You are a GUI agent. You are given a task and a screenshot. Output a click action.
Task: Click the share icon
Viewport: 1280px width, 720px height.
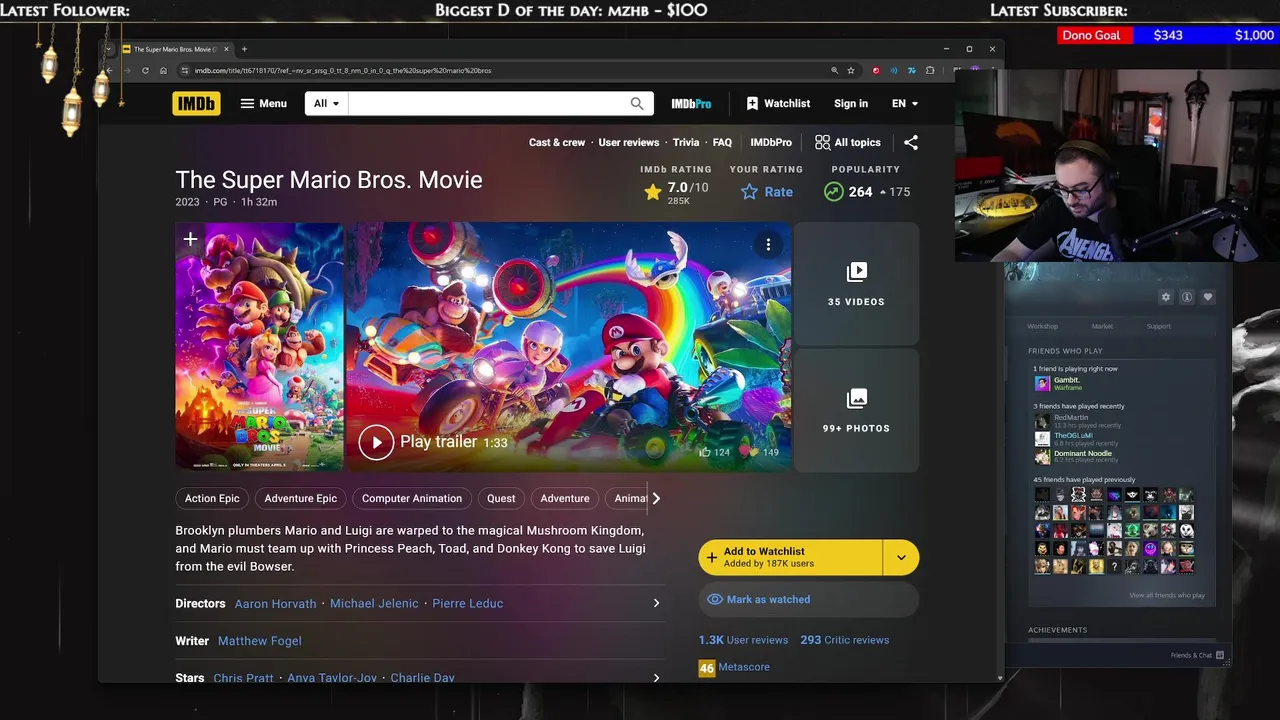910,142
